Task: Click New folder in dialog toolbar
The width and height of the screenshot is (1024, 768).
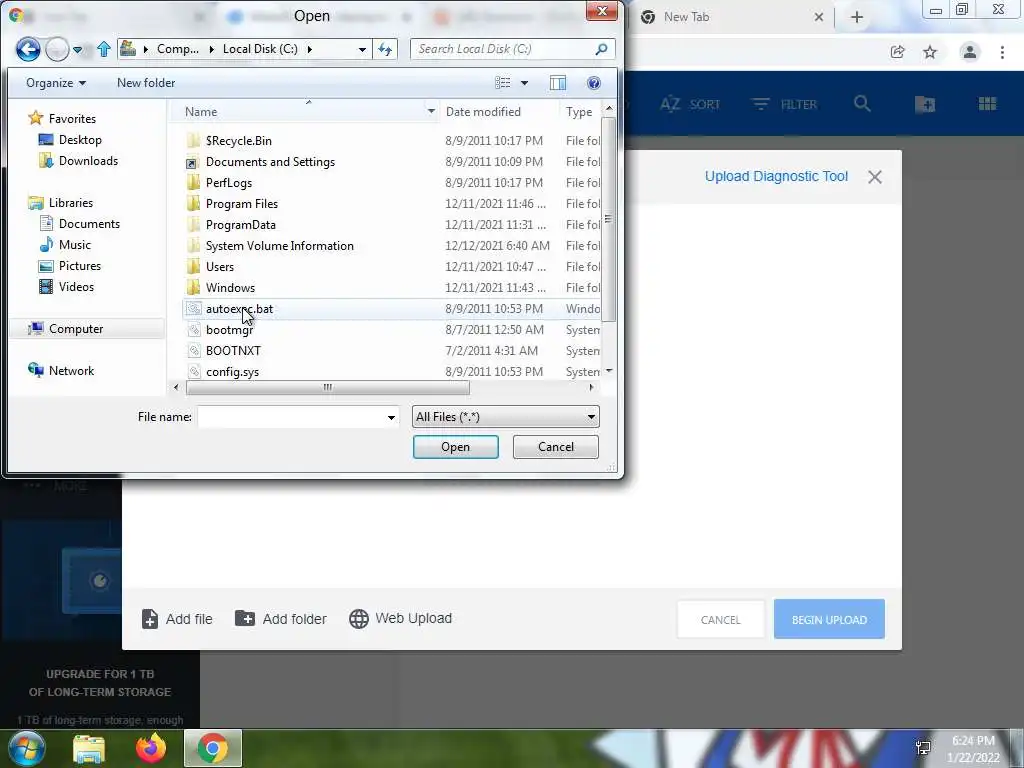Action: [x=146, y=83]
